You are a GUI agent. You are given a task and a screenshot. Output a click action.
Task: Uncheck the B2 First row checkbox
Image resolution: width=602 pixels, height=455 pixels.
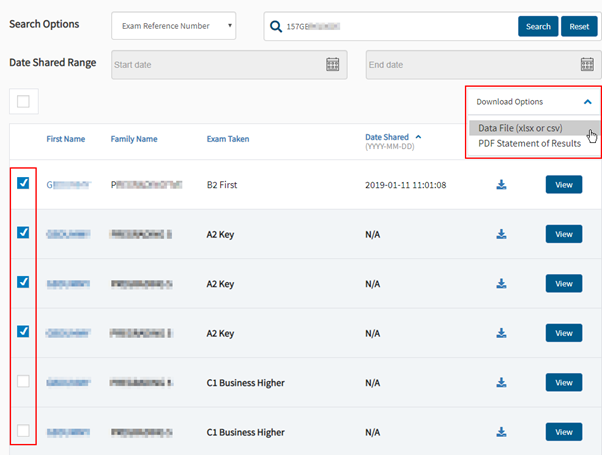click(x=23, y=183)
